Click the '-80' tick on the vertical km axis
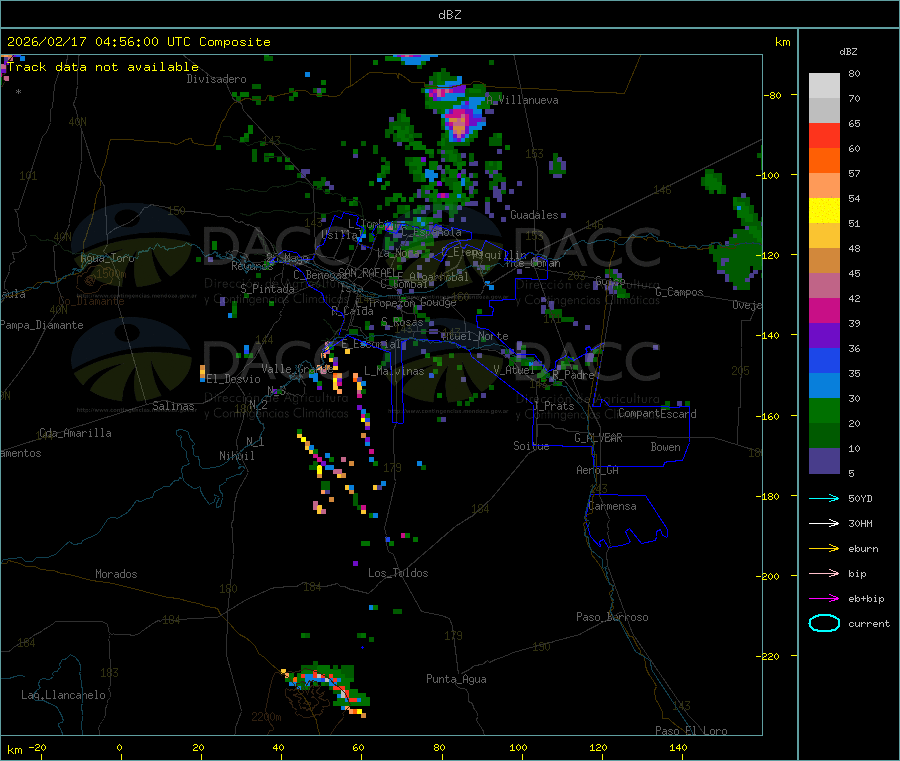This screenshot has height=761, width=900. click(773, 95)
